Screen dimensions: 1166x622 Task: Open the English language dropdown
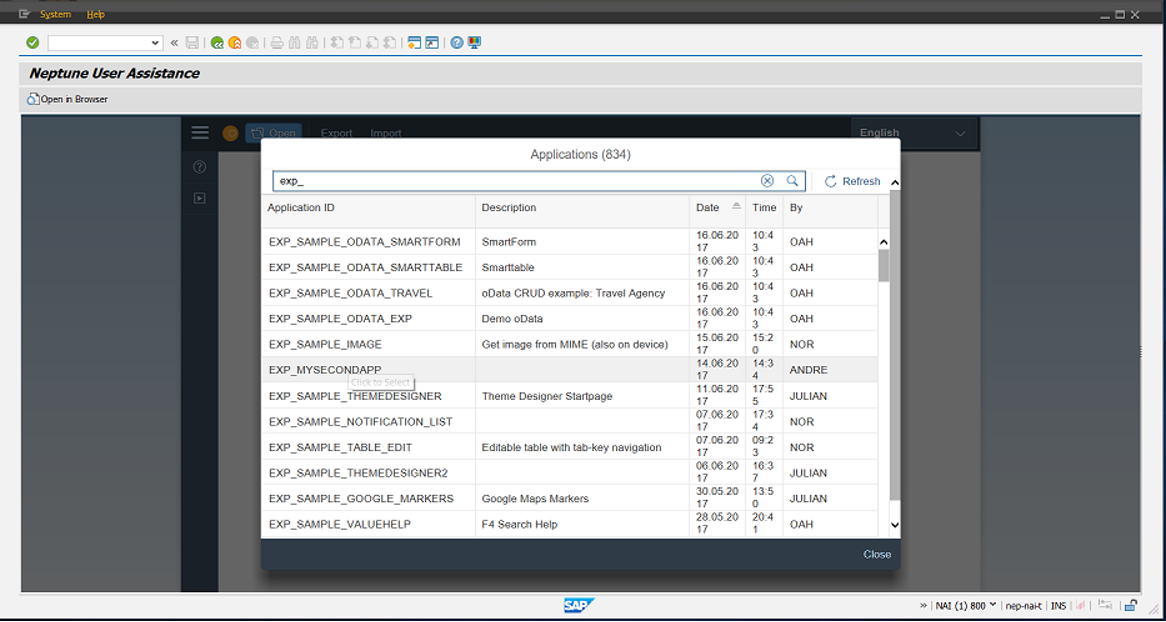coord(960,133)
